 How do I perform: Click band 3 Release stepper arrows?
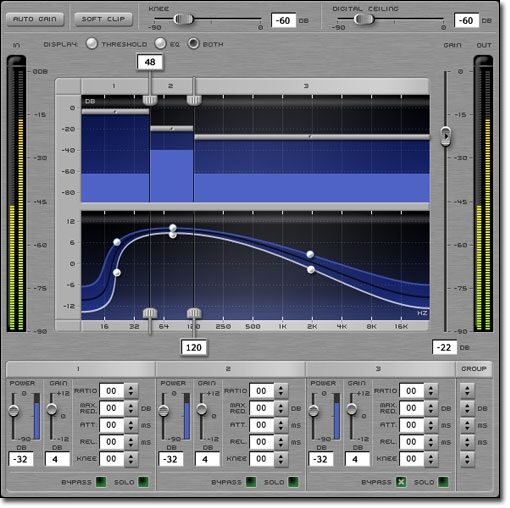click(431, 442)
